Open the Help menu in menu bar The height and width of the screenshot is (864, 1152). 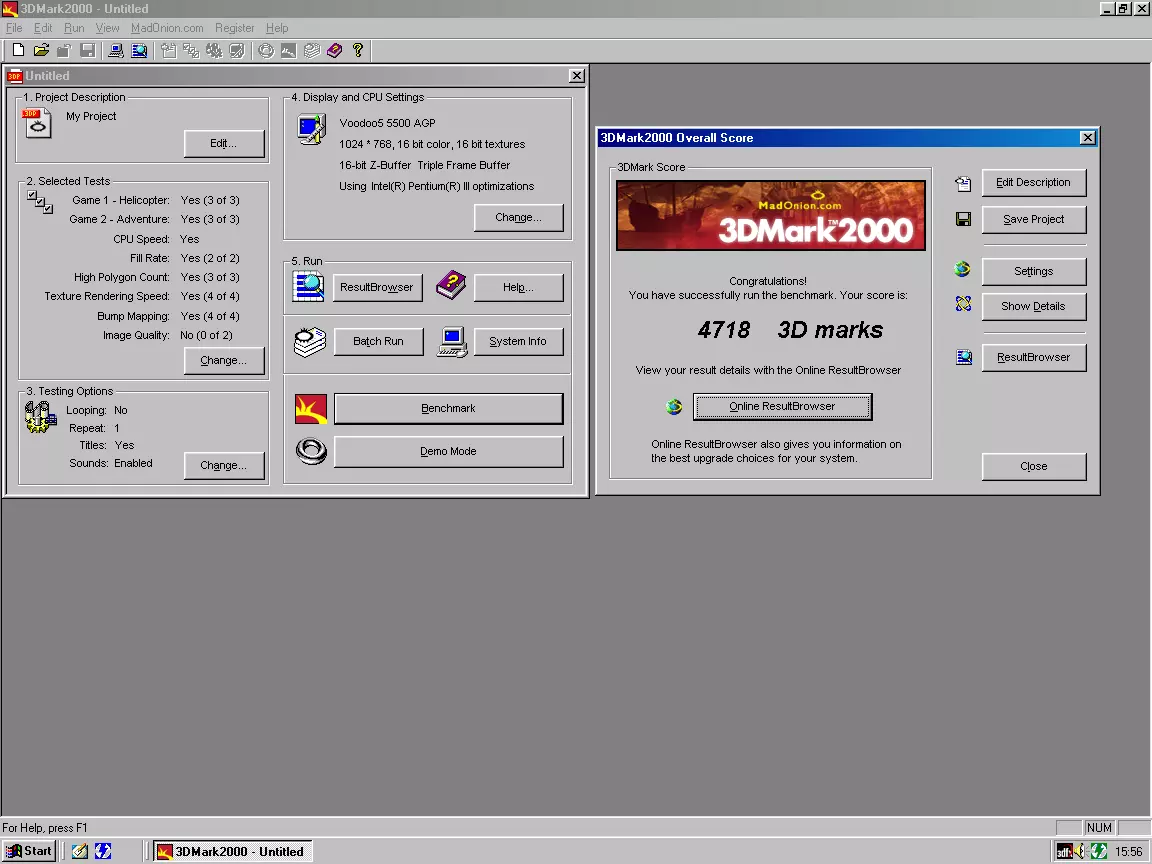click(277, 28)
